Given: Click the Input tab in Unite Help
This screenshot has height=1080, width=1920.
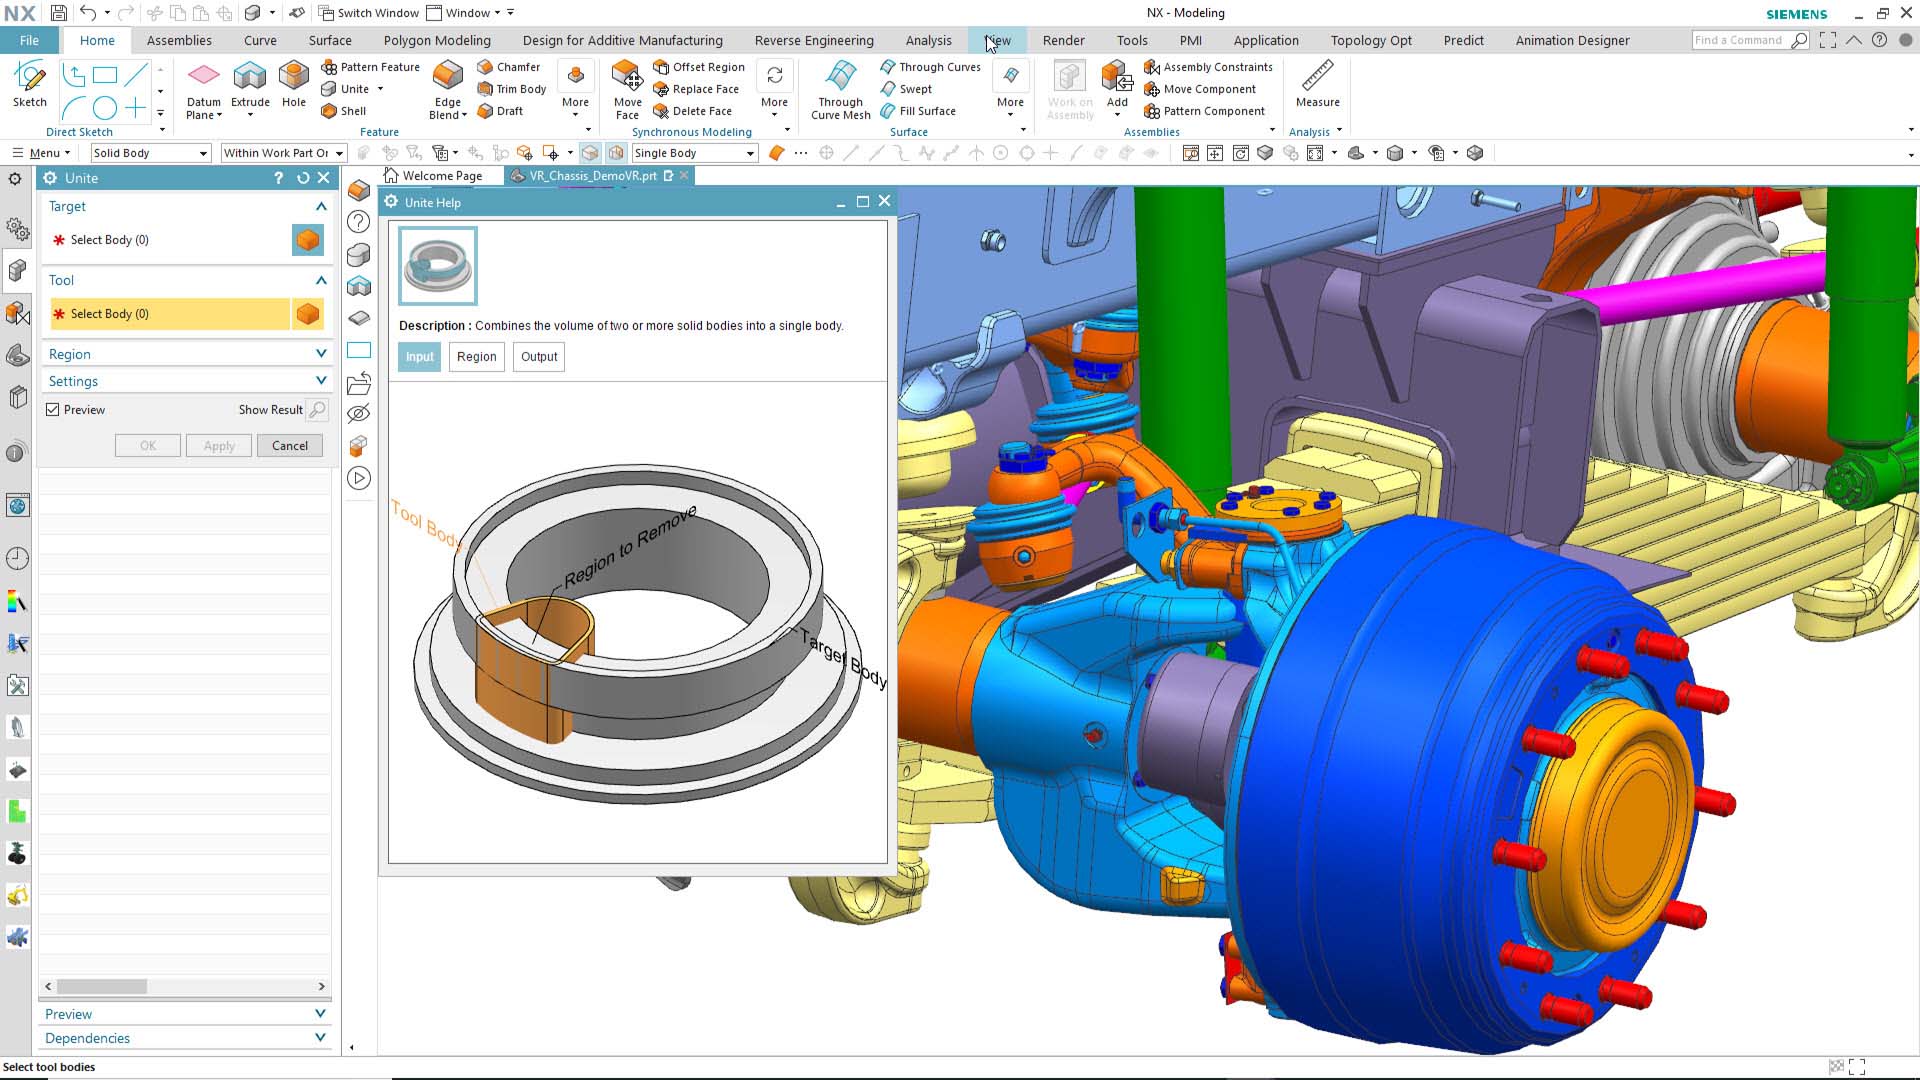Looking at the screenshot, I should (x=419, y=355).
